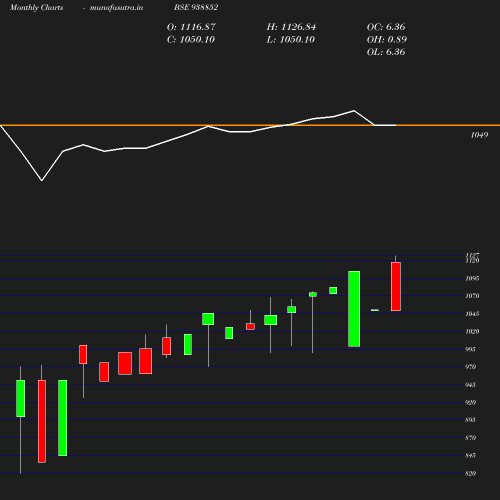Click the tiny green dash candle near 1049
The height and width of the screenshot is (500, 500).
click(x=375, y=310)
